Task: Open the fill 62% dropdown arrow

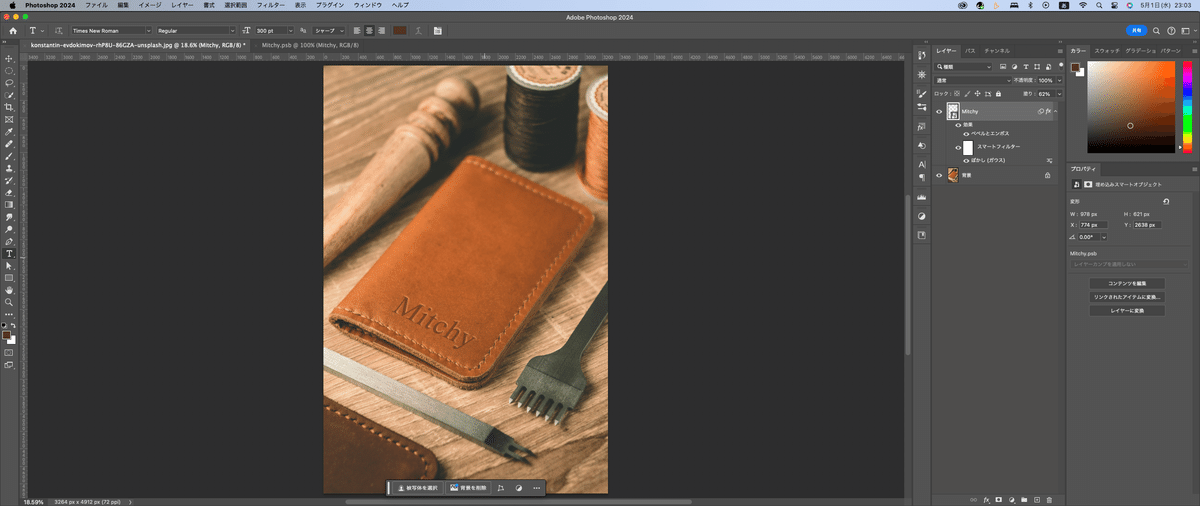Action: pos(1059,94)
